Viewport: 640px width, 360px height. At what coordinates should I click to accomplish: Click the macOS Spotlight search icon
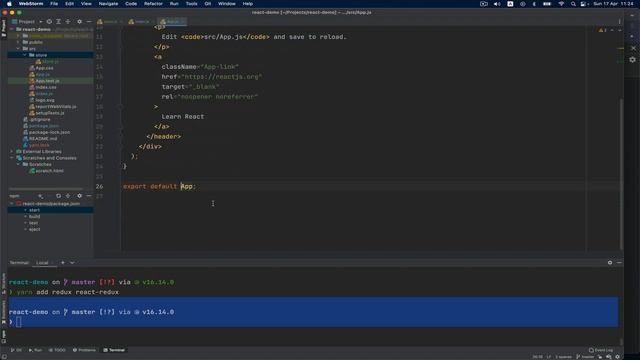click(x=573, y=4)
